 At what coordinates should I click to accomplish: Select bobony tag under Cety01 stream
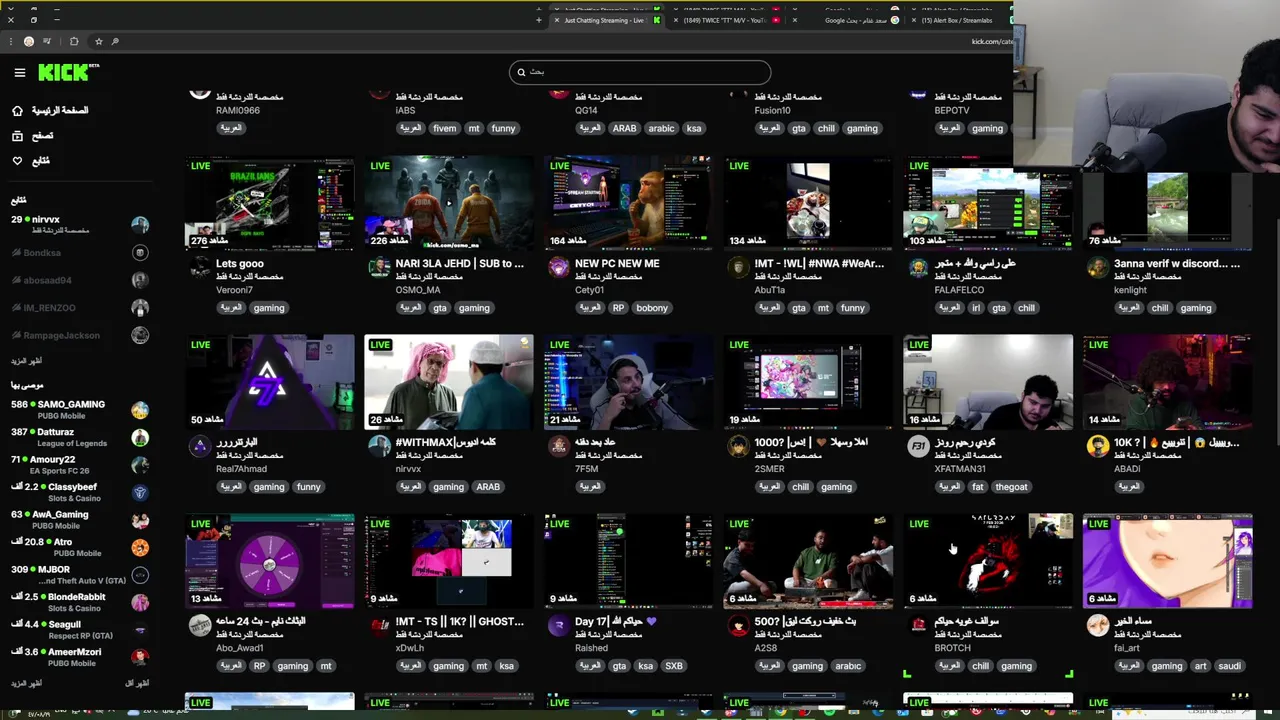point(652,308)
